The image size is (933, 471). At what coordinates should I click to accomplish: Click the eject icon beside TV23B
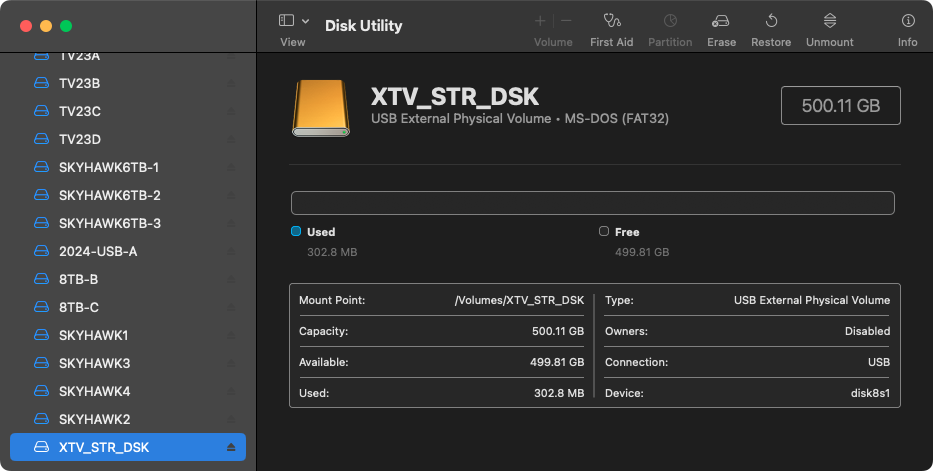pyautogui.click(x=231, y=83)
